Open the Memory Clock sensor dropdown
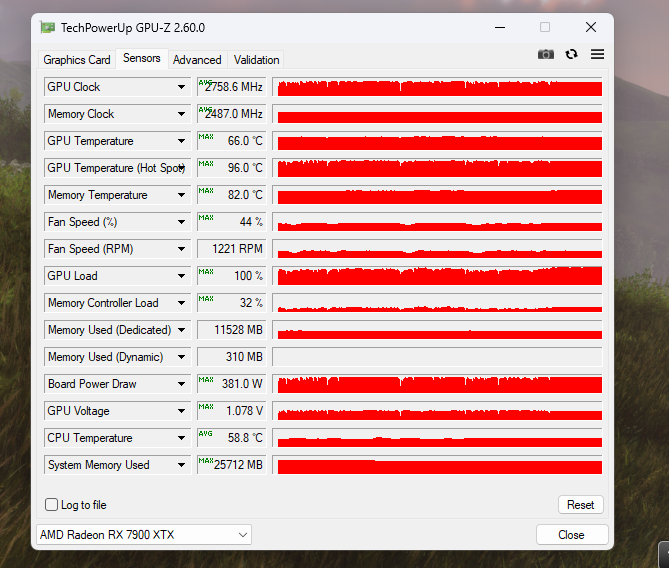The width and height of the screenshot is (669, 568). click(117, 114)
